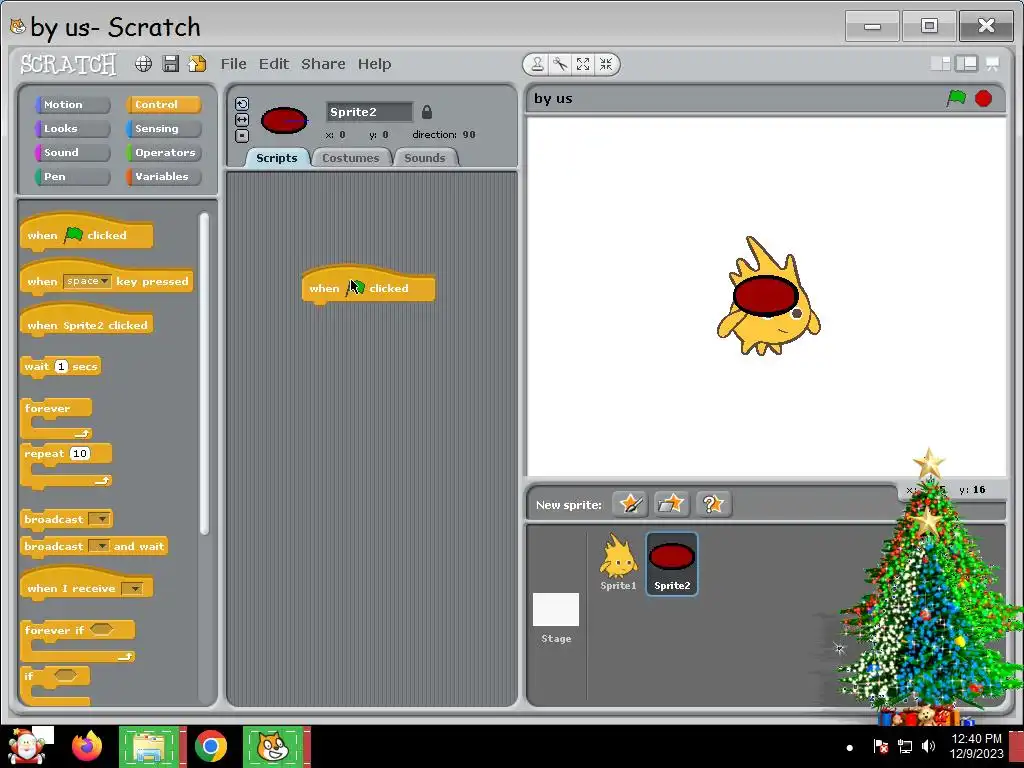Open the Looks blocks category
Screen dimensions: 1024x768
click(x=72, y=129)
